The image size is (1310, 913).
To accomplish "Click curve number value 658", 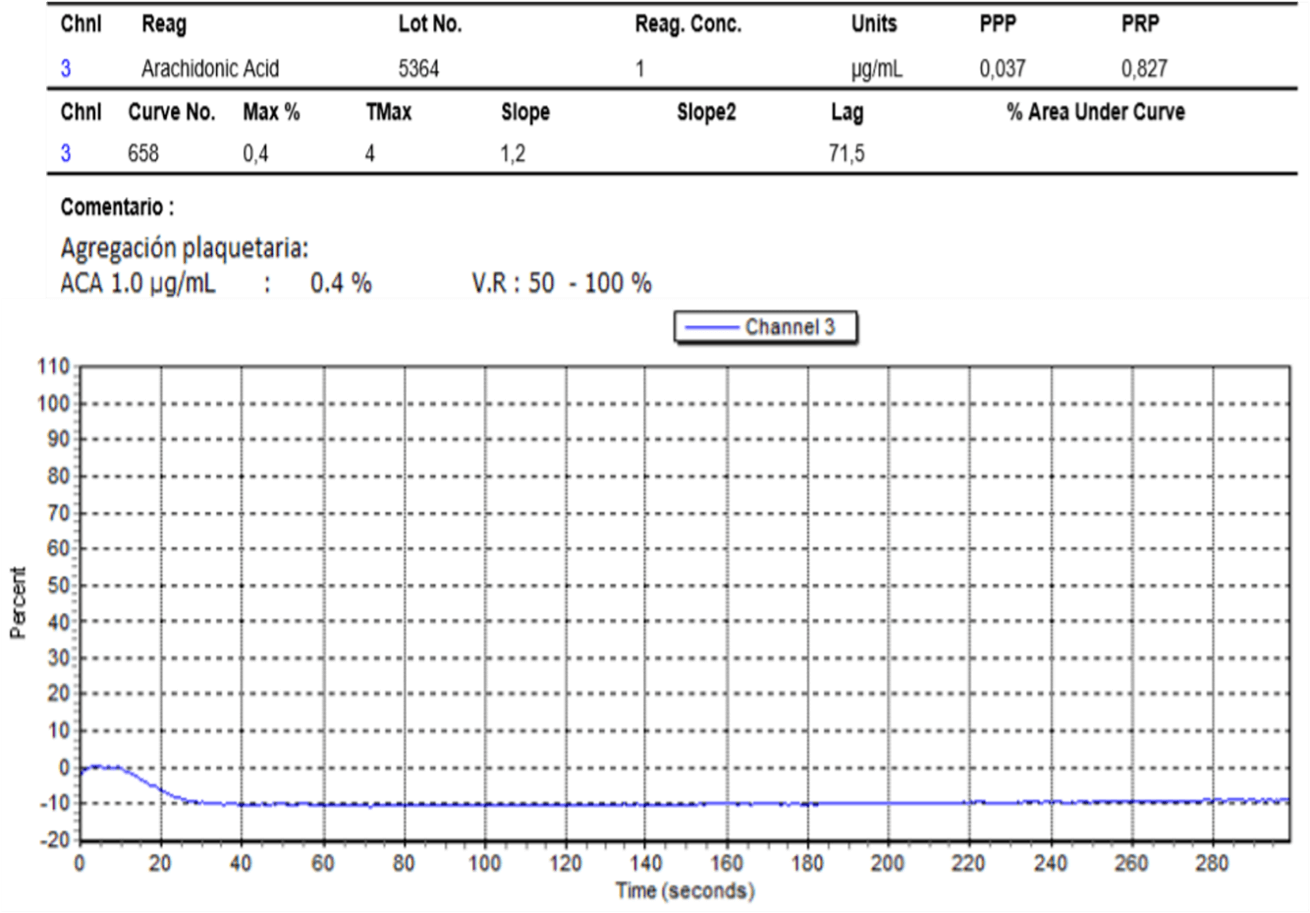I will (143, 156).
